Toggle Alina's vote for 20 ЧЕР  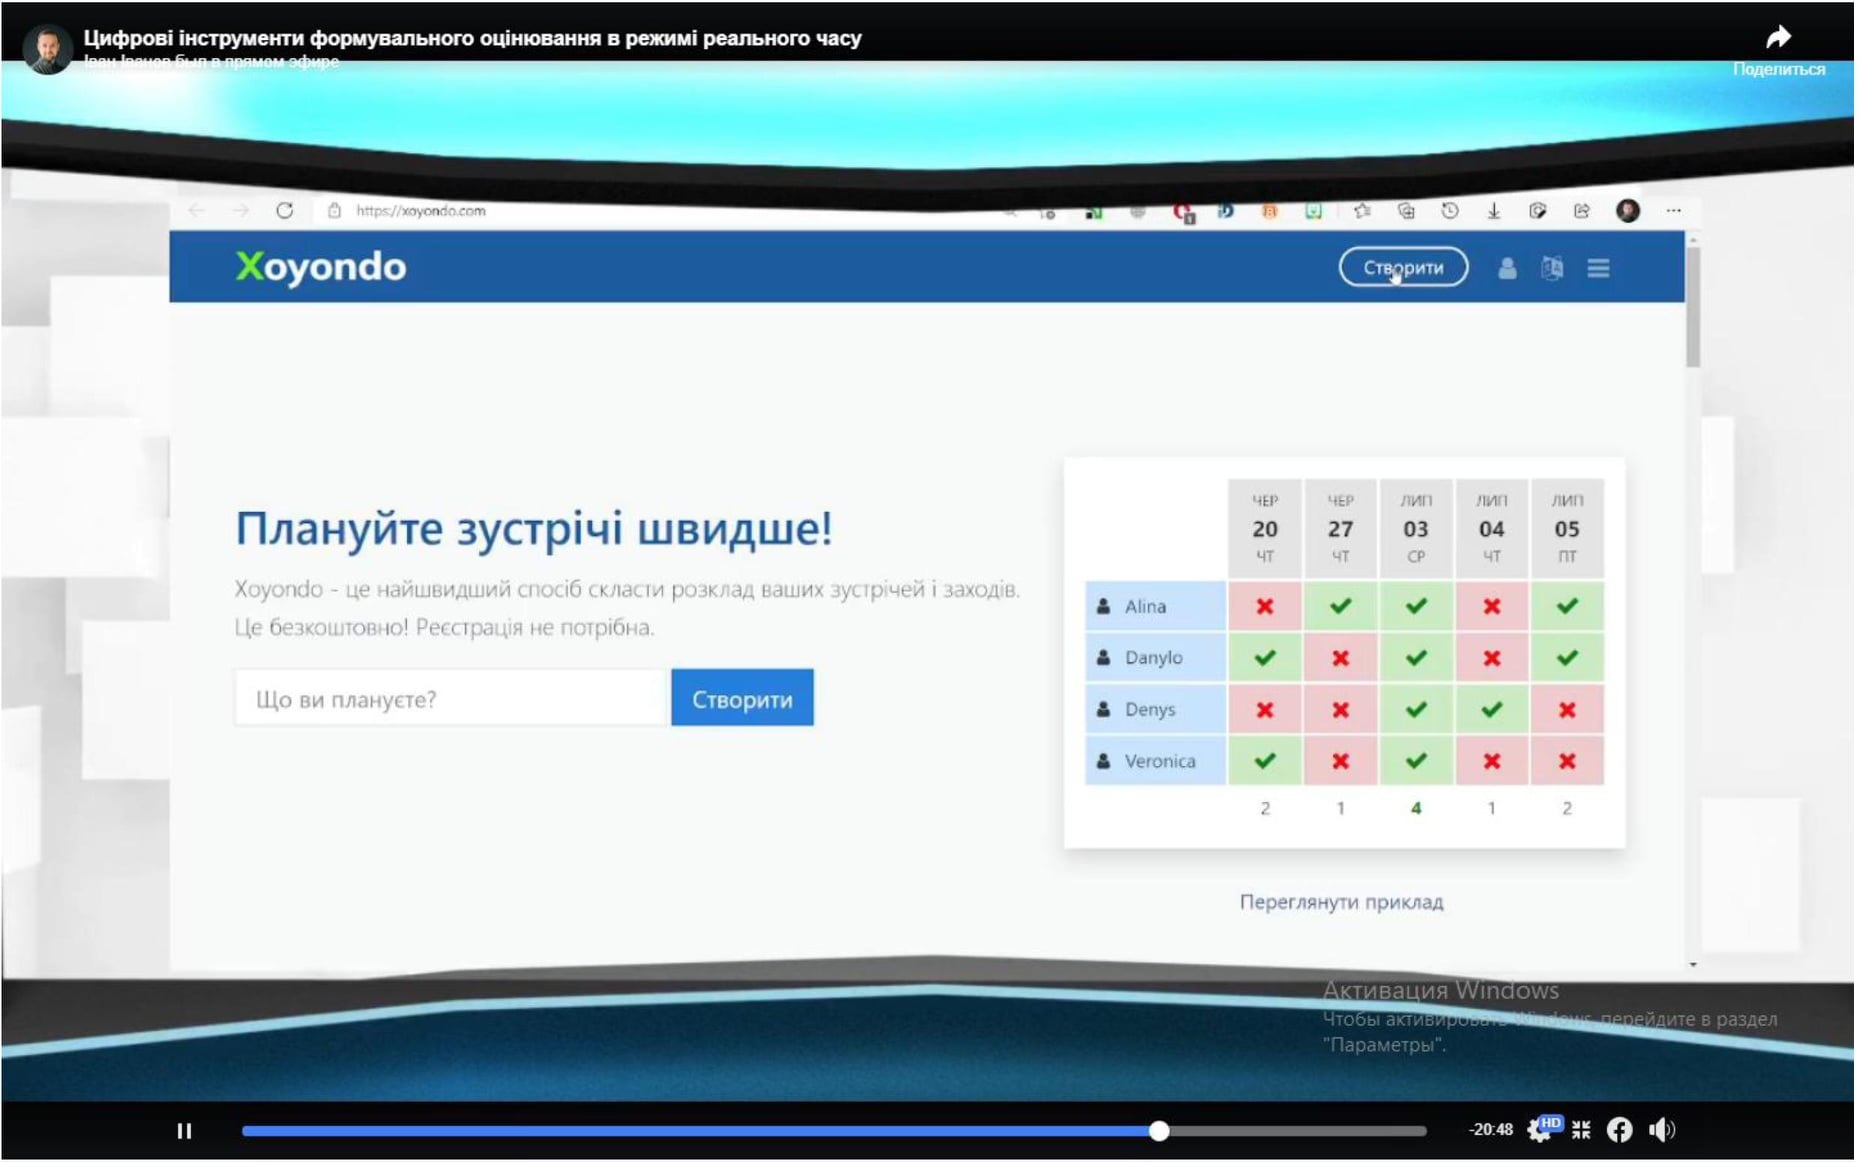point(1265,607)
